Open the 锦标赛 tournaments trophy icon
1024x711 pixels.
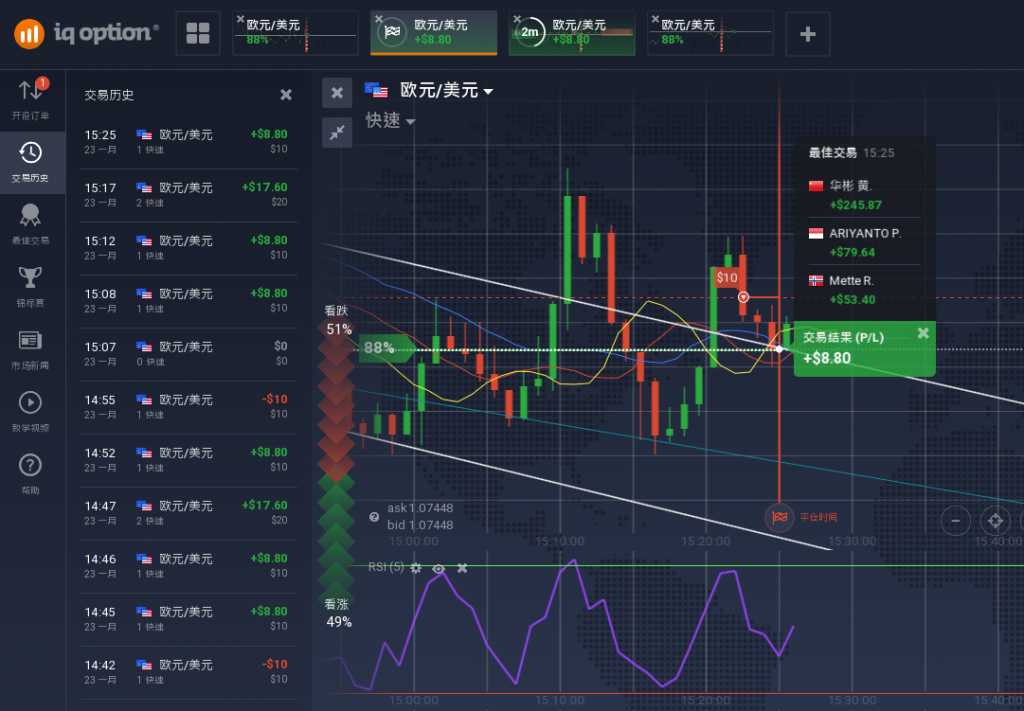30,285
